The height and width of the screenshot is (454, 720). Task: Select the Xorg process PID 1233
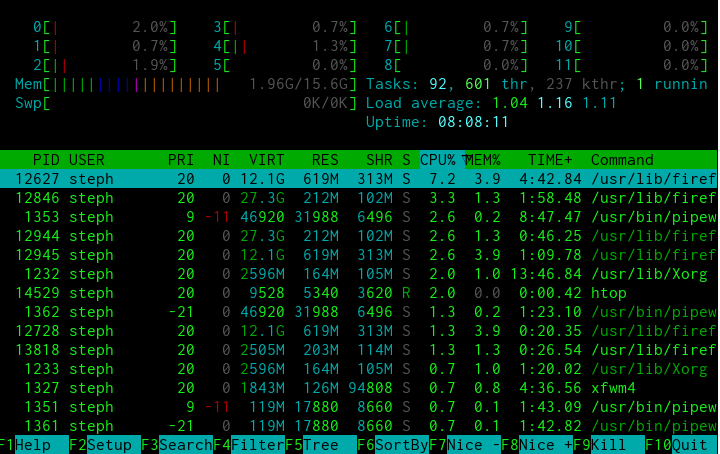tap(359, 369)
